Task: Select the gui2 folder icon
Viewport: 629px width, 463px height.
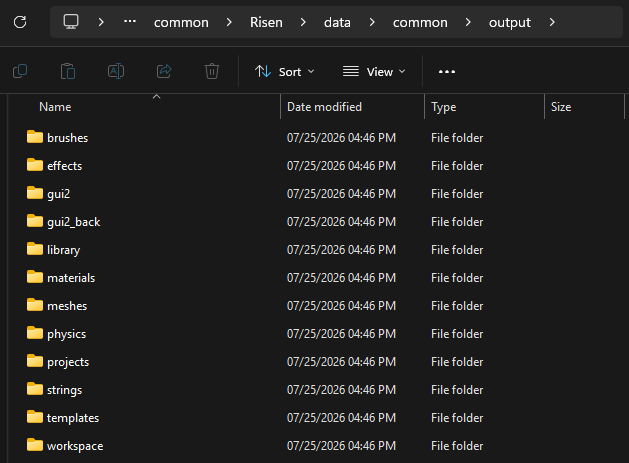Action: [x=35, y=193]
